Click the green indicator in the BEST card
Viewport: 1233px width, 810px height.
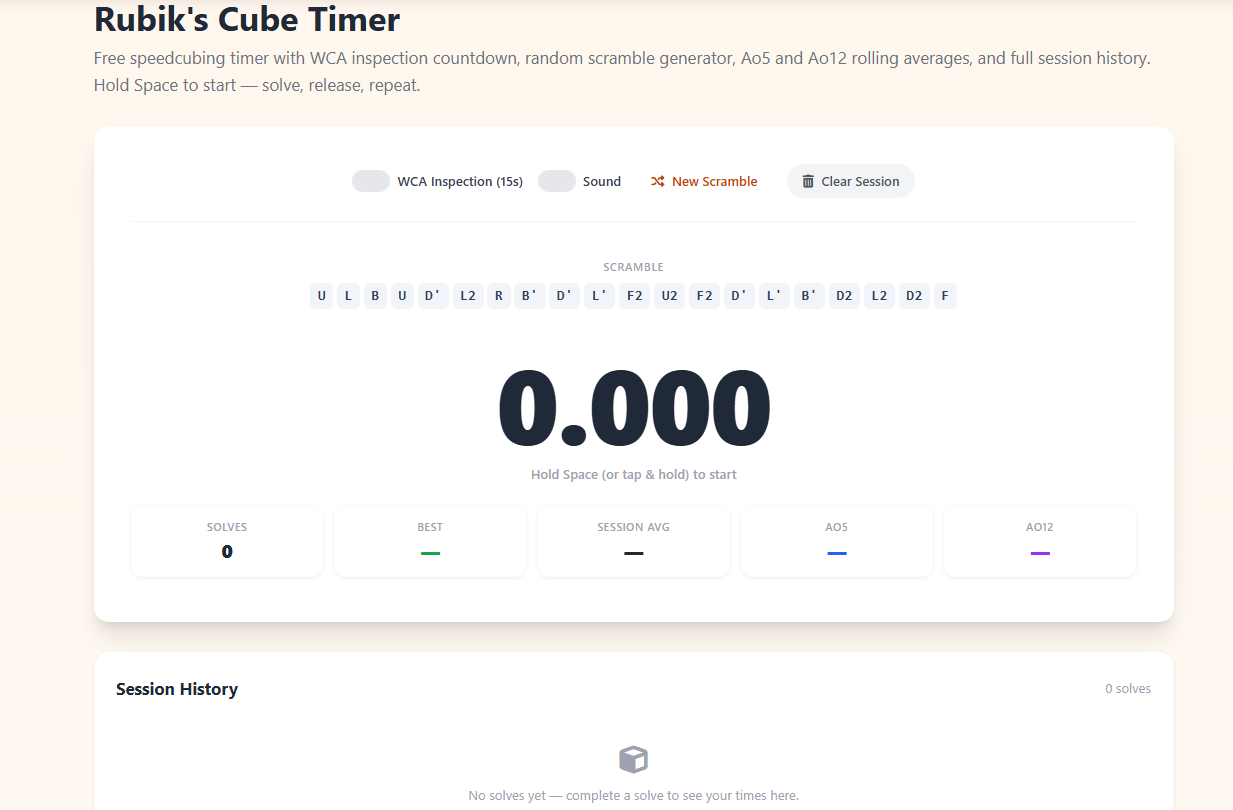click(429, 551)
